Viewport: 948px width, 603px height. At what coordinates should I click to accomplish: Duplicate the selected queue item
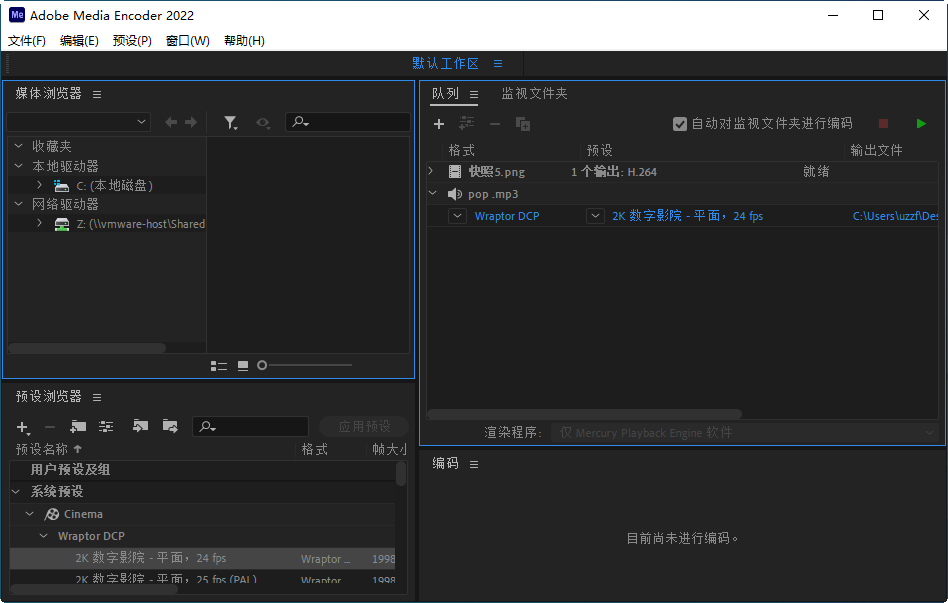tap(522, 124)
